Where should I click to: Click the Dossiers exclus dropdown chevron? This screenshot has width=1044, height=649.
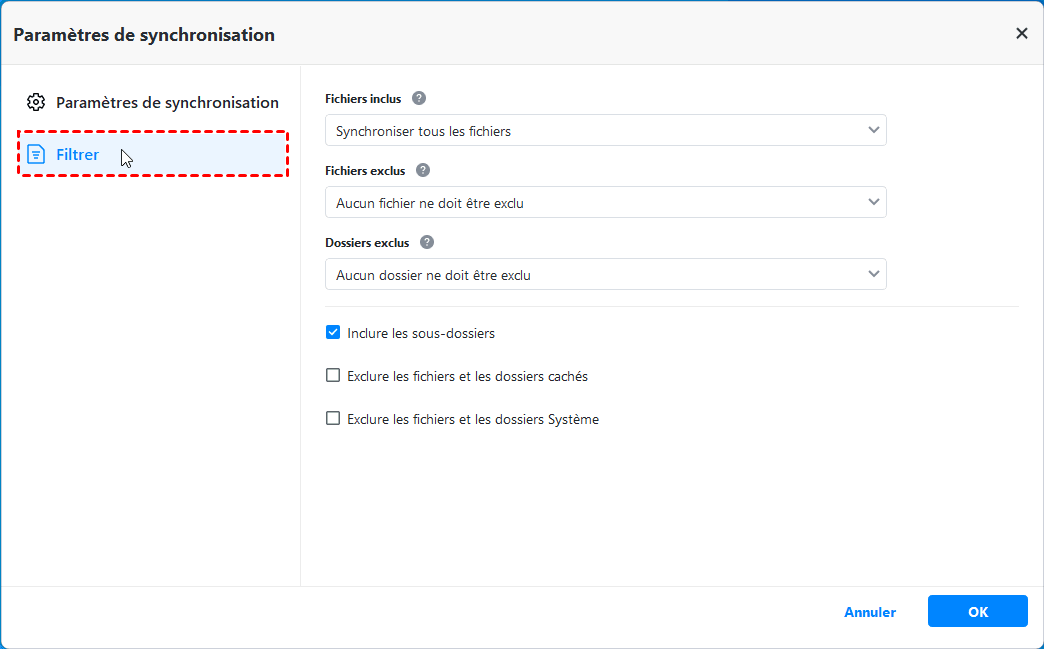tap(874, 274)
